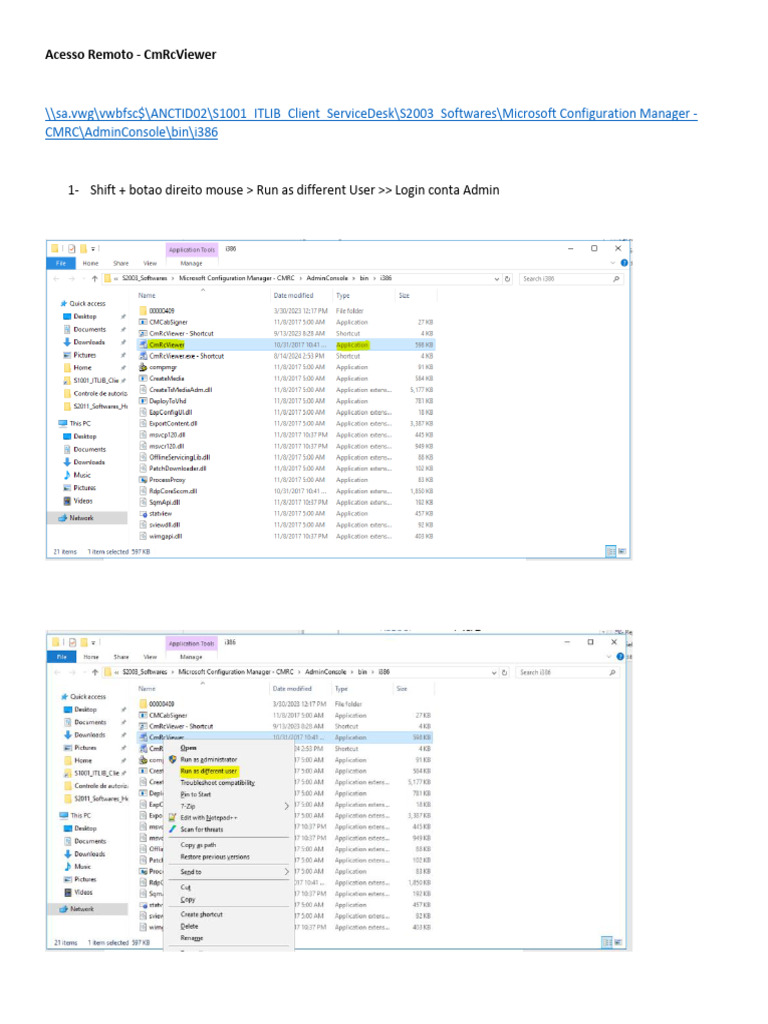Switch to large icons view in upper Explorer status bar

pyautogui.click(x=622, y=552)
